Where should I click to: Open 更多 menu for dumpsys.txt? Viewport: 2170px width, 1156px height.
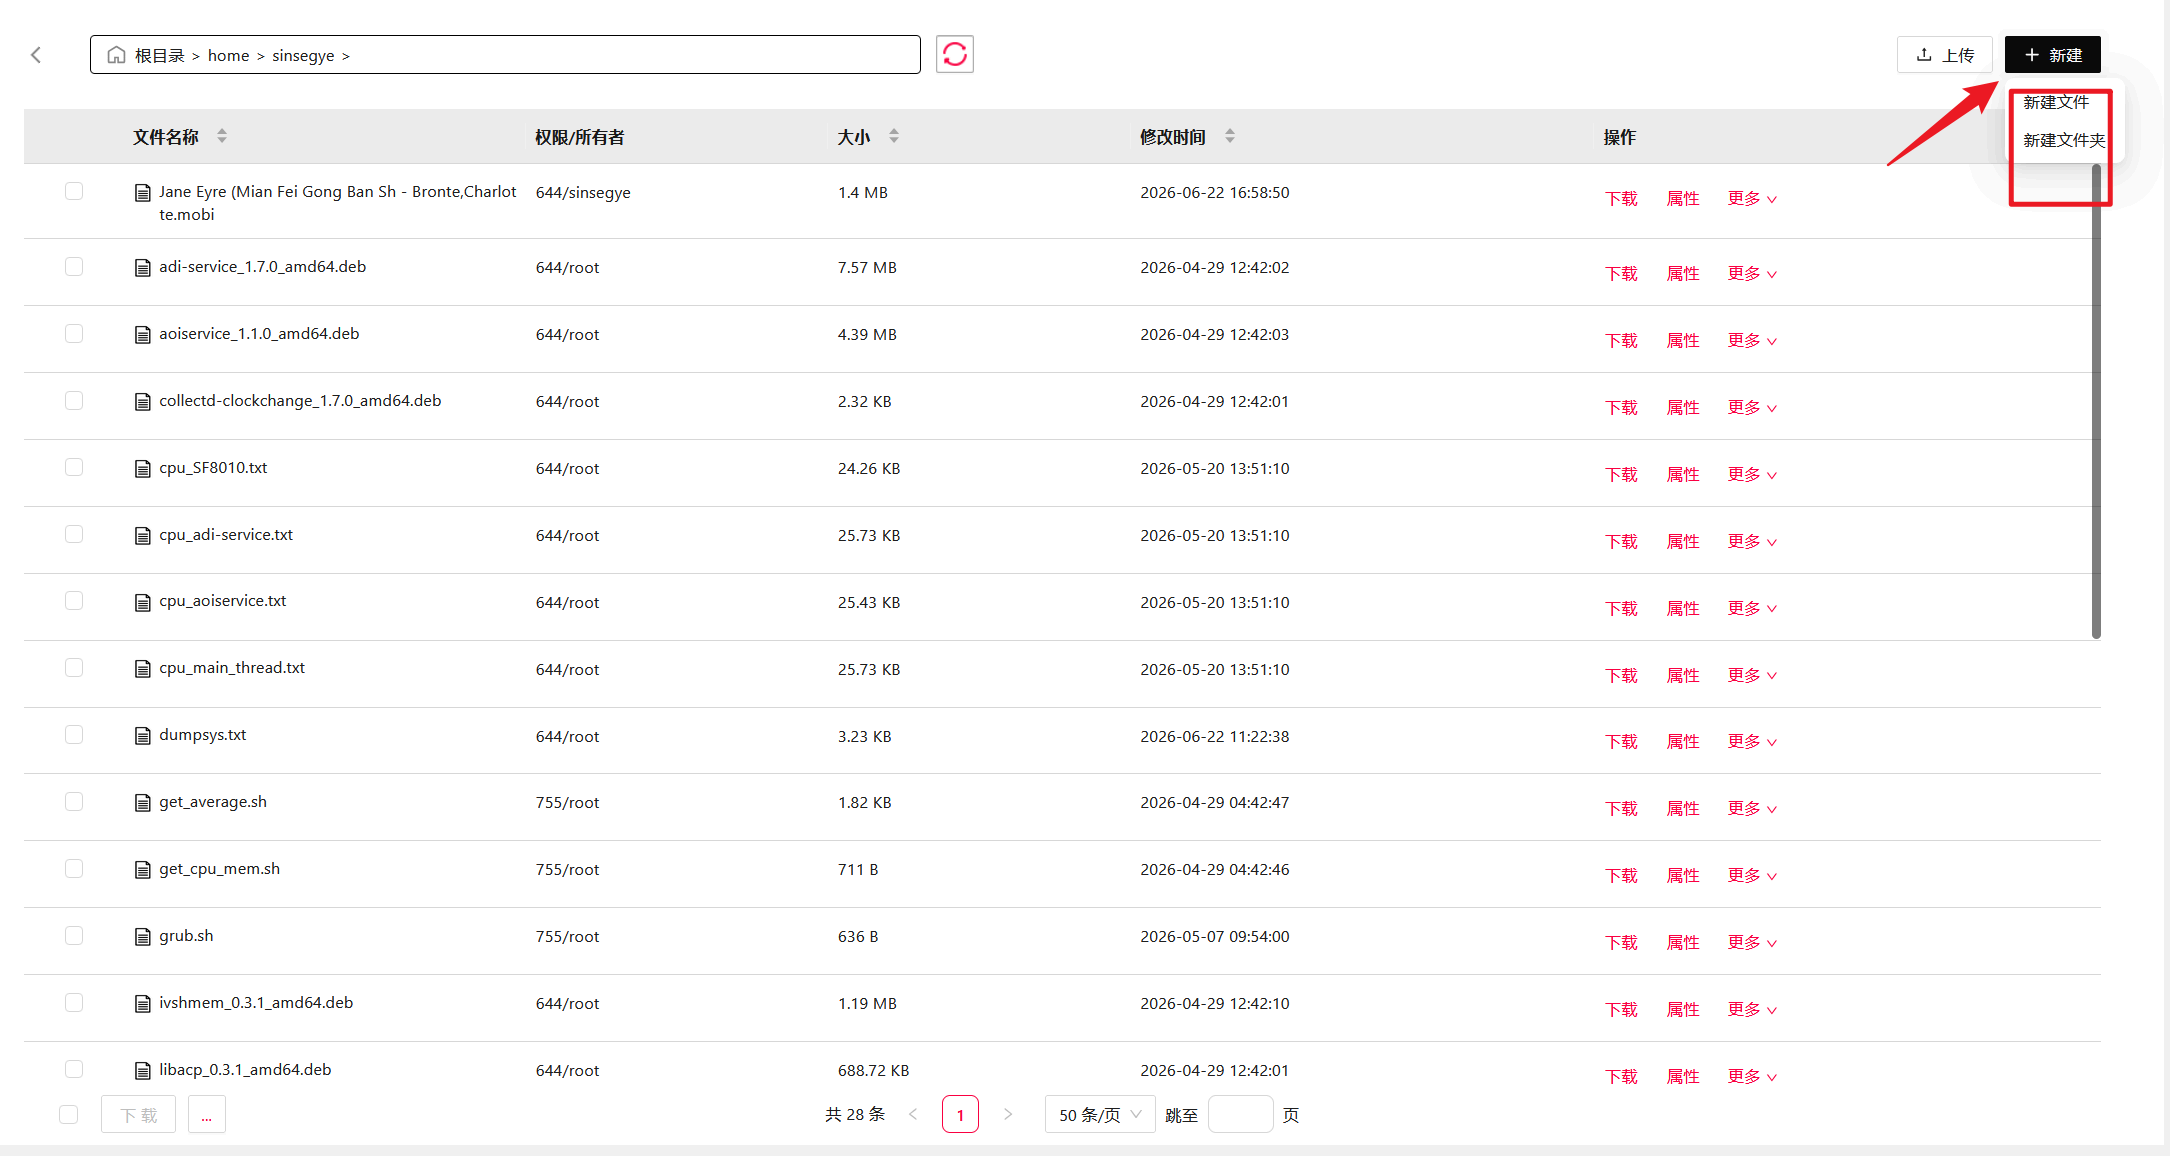(x=1752, y=741)
